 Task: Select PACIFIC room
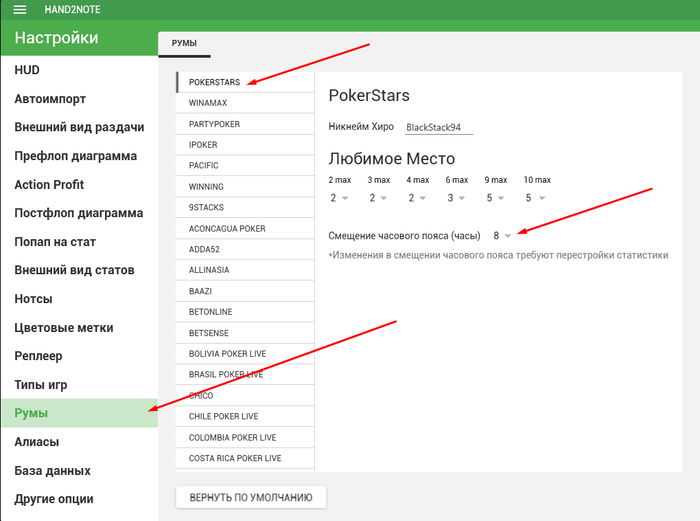245,166
